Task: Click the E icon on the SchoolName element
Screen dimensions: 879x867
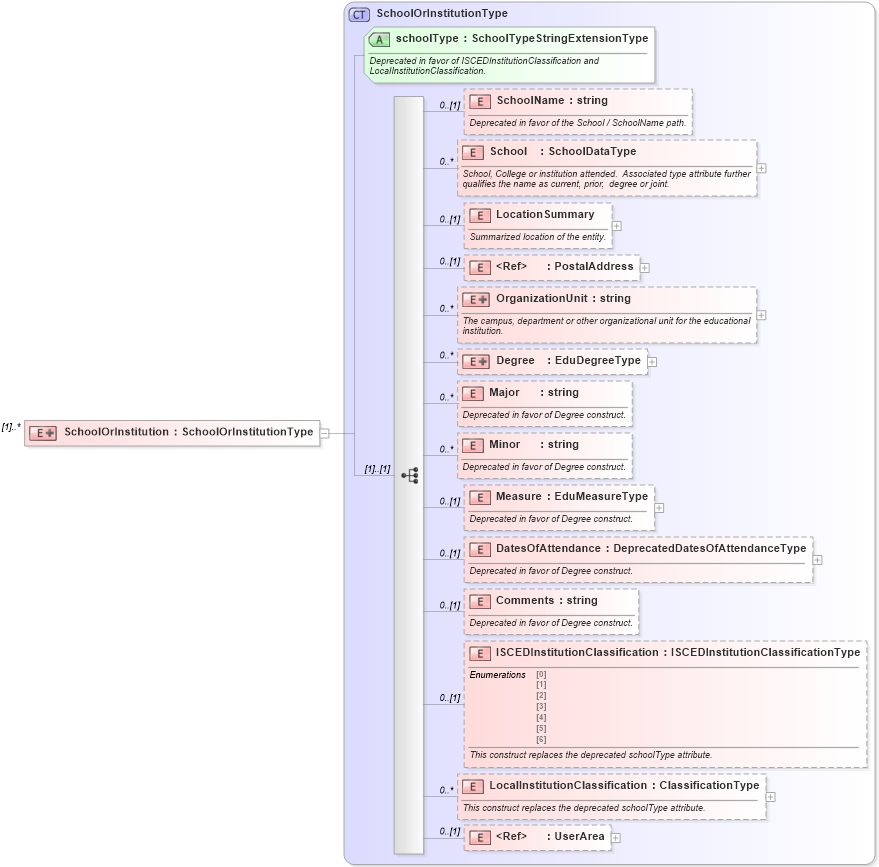Action: (479, 101)
